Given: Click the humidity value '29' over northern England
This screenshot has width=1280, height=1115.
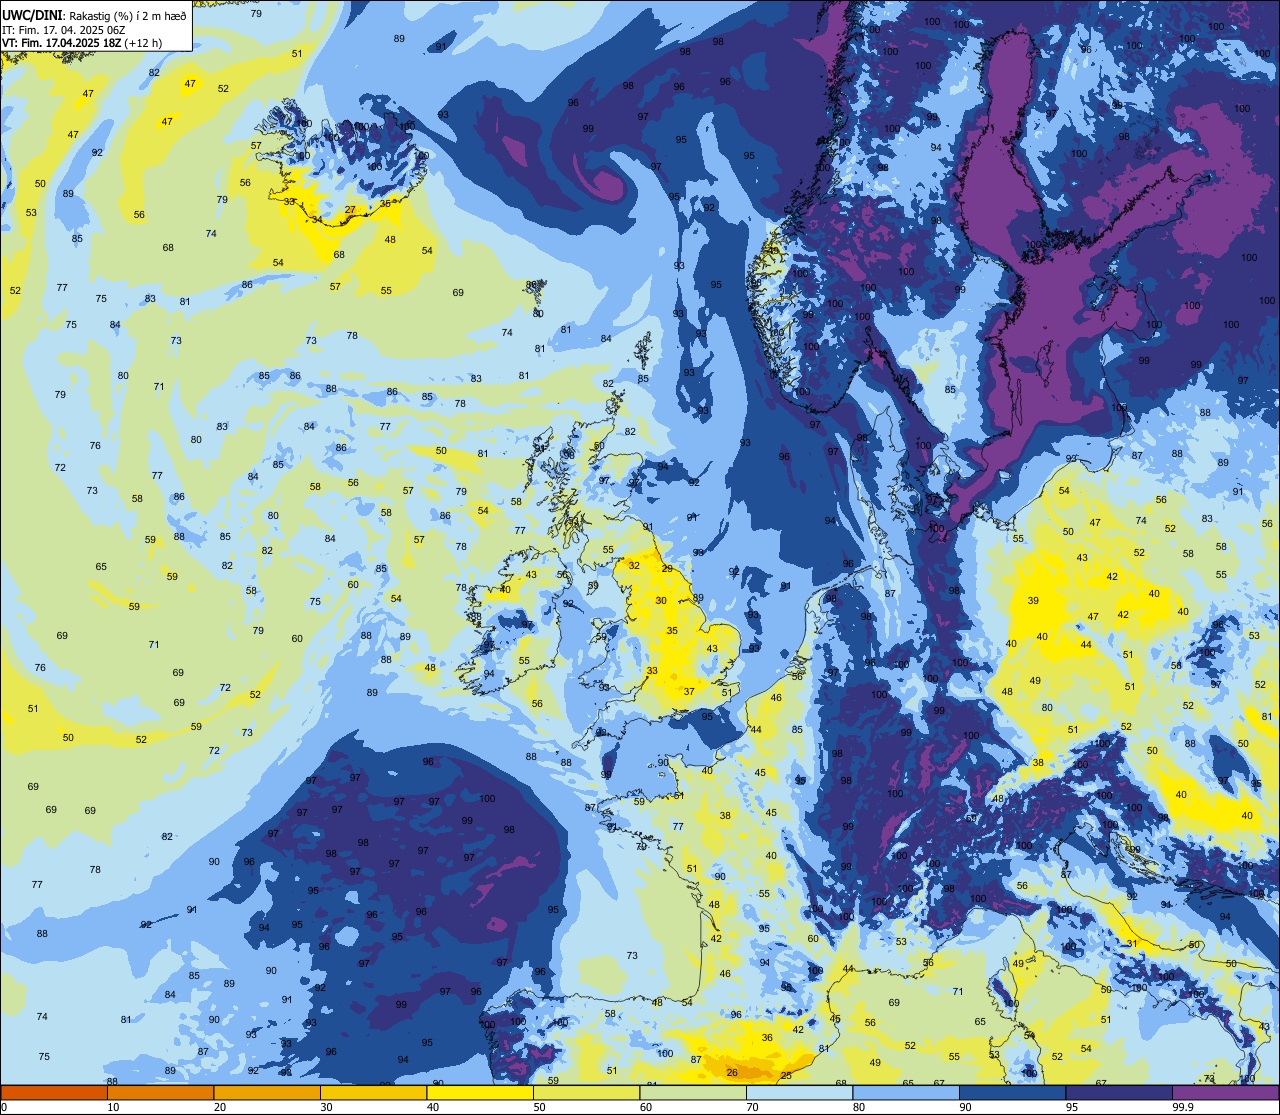Looking at the screenshot, I should point(667,568).
